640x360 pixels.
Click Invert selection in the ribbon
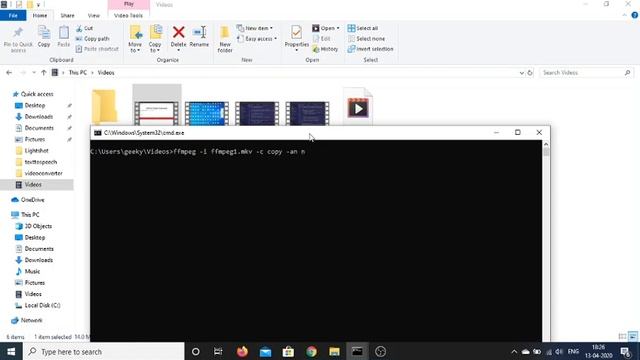(x=370, y=49)
